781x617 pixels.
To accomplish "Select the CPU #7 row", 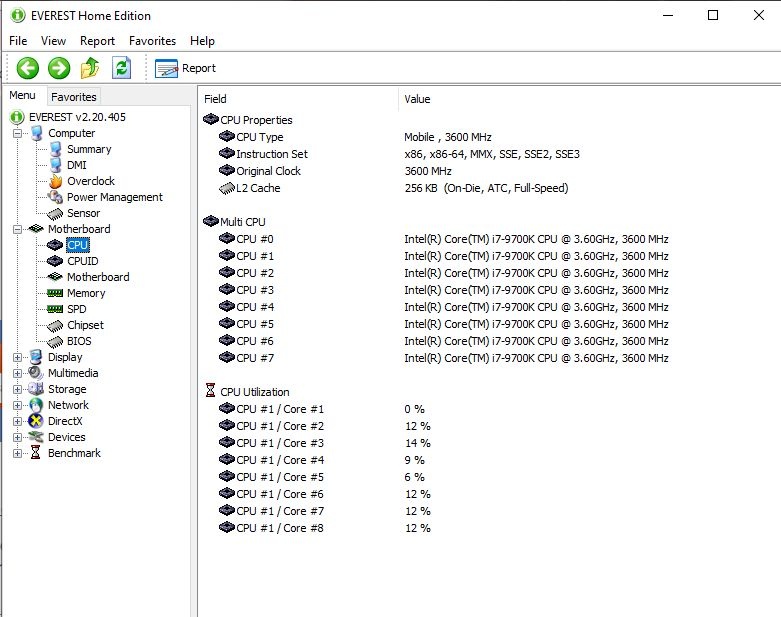I will pyautogui.click(x=255, y=358).
